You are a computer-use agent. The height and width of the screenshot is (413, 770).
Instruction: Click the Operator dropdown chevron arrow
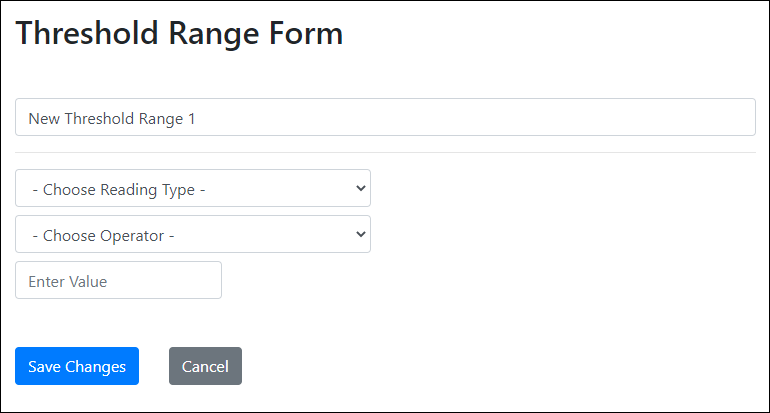[360, 234]
